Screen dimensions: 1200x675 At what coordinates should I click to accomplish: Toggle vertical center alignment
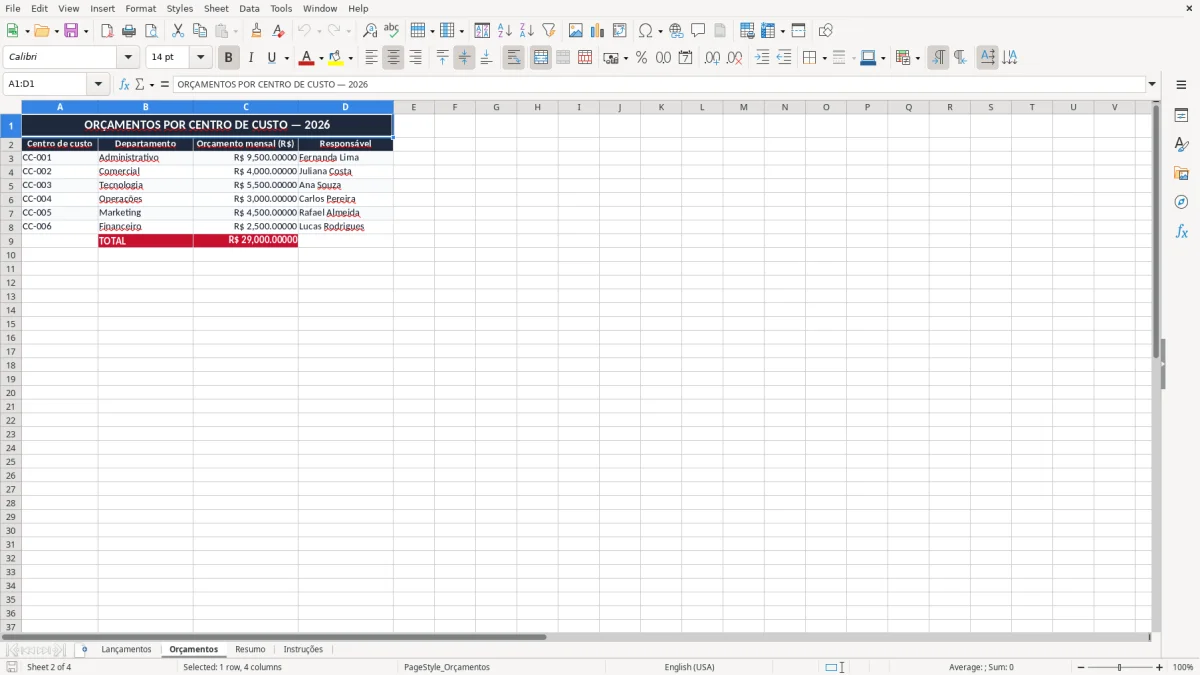coord(464,58)
